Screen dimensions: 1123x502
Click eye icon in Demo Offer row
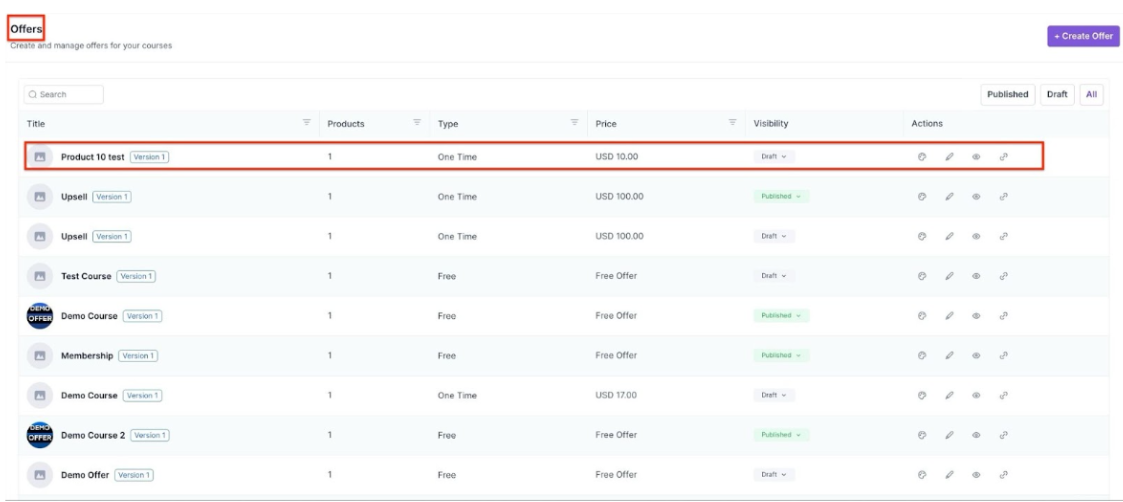[975, 475]
